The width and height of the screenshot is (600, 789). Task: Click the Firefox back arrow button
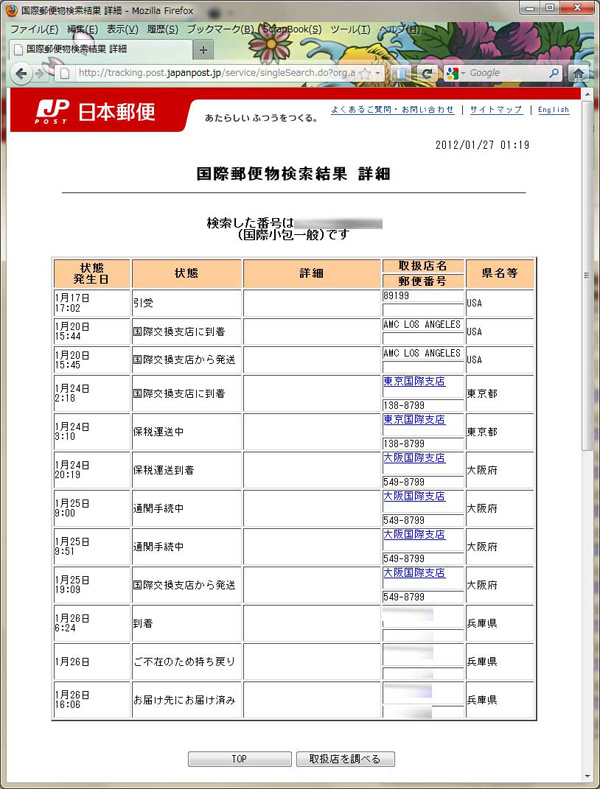(21, 73)
